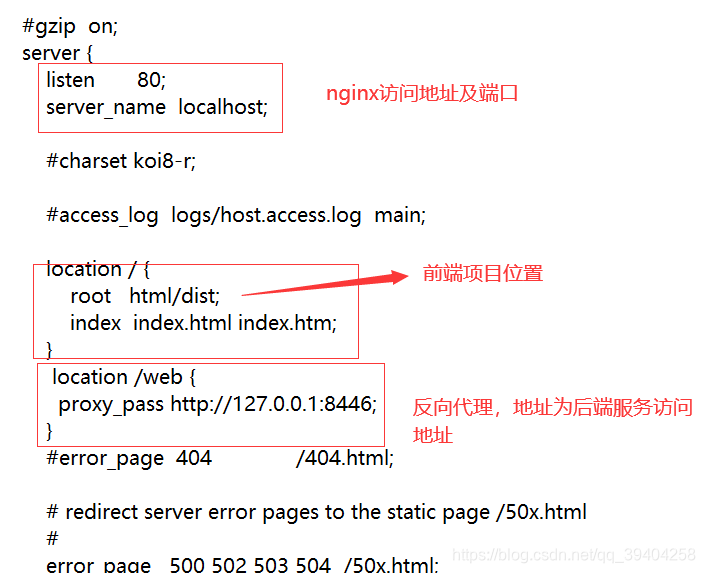Click the 'server {' line
The image size is (705, 573).
pos(58,53)
